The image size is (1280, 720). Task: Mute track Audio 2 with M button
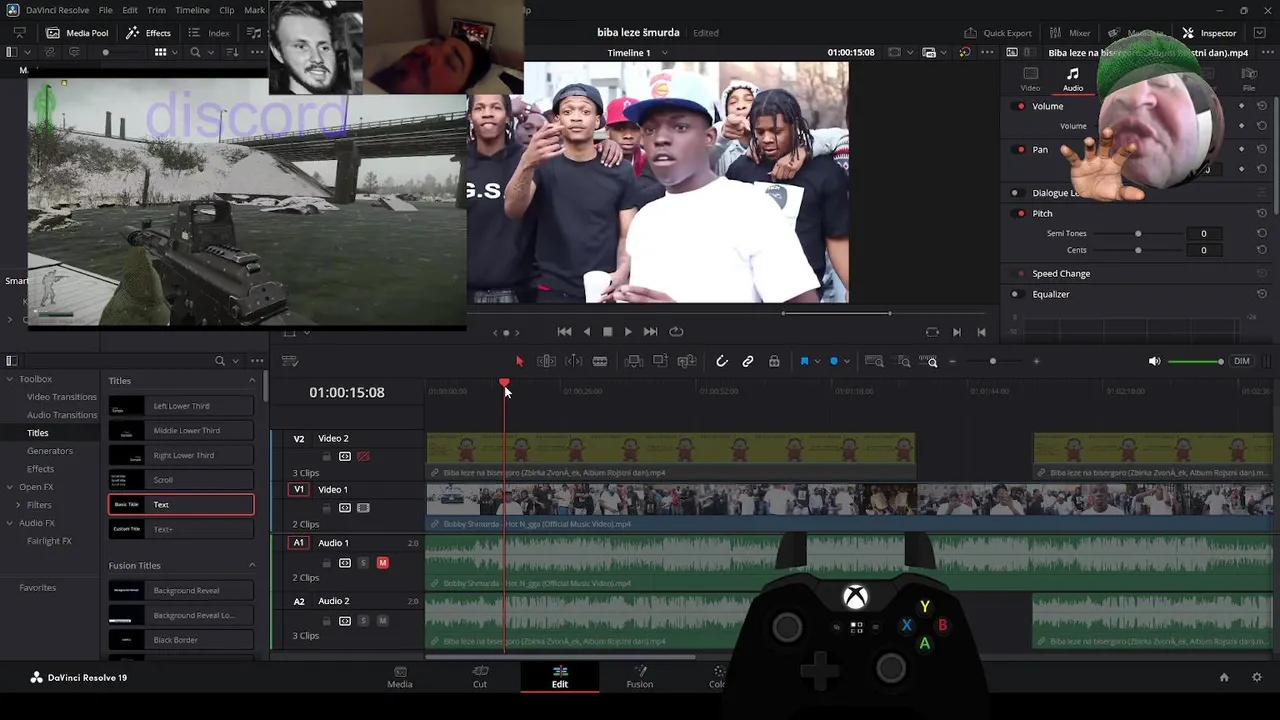tap(382, 621)
